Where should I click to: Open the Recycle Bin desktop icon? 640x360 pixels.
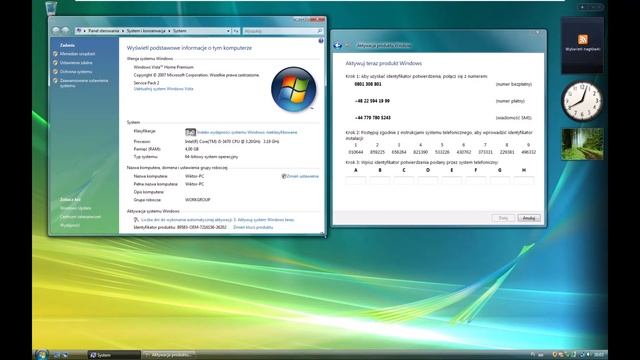coord(51,8)
